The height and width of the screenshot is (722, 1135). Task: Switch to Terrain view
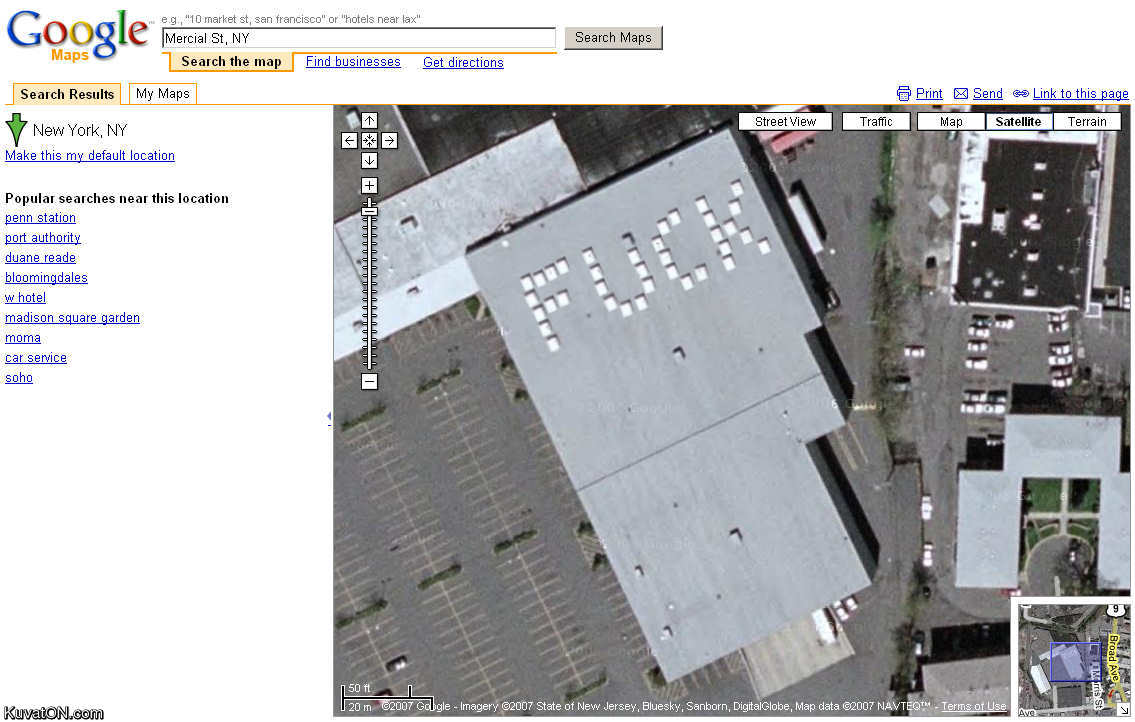pos(1087,121)
